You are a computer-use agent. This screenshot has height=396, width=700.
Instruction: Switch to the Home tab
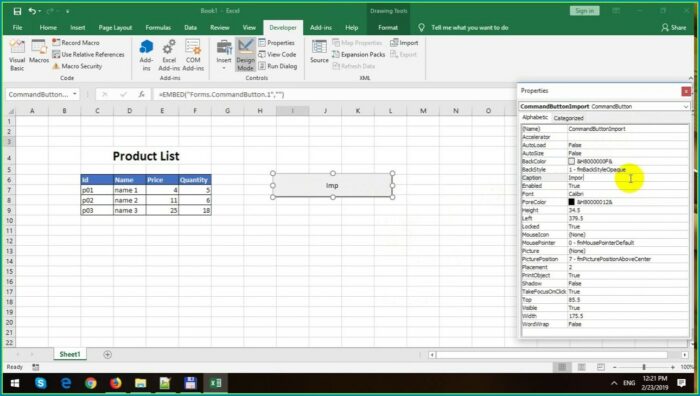(x=48, y=28)
